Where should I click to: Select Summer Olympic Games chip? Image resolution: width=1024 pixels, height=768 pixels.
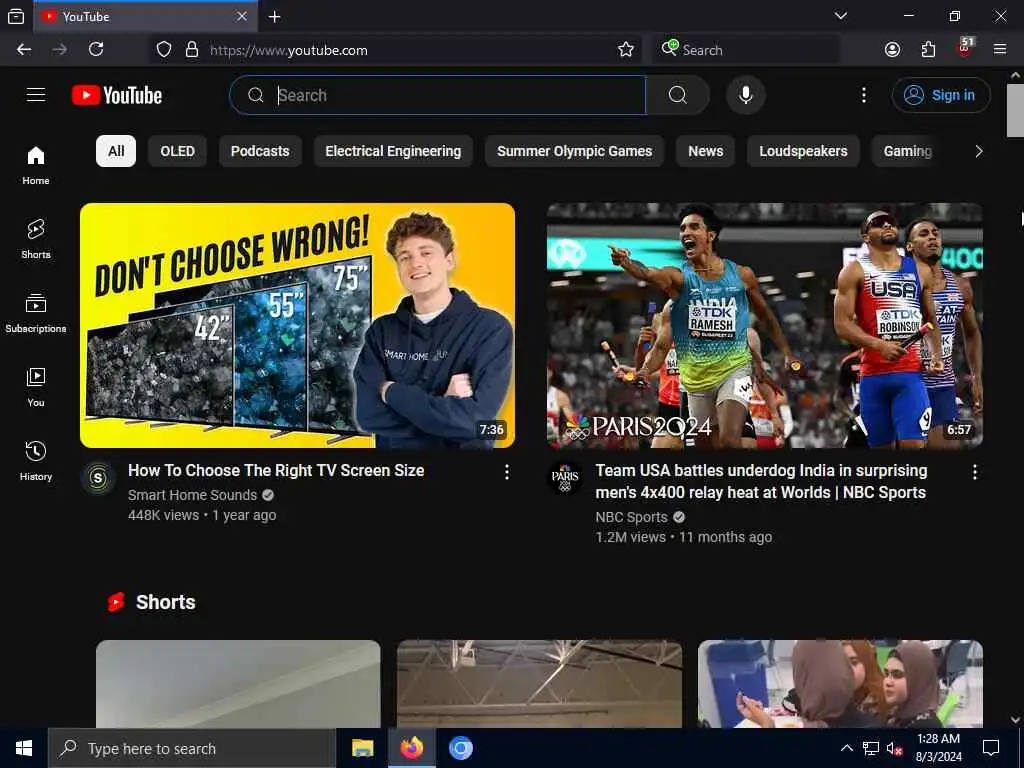click(574, 151)
